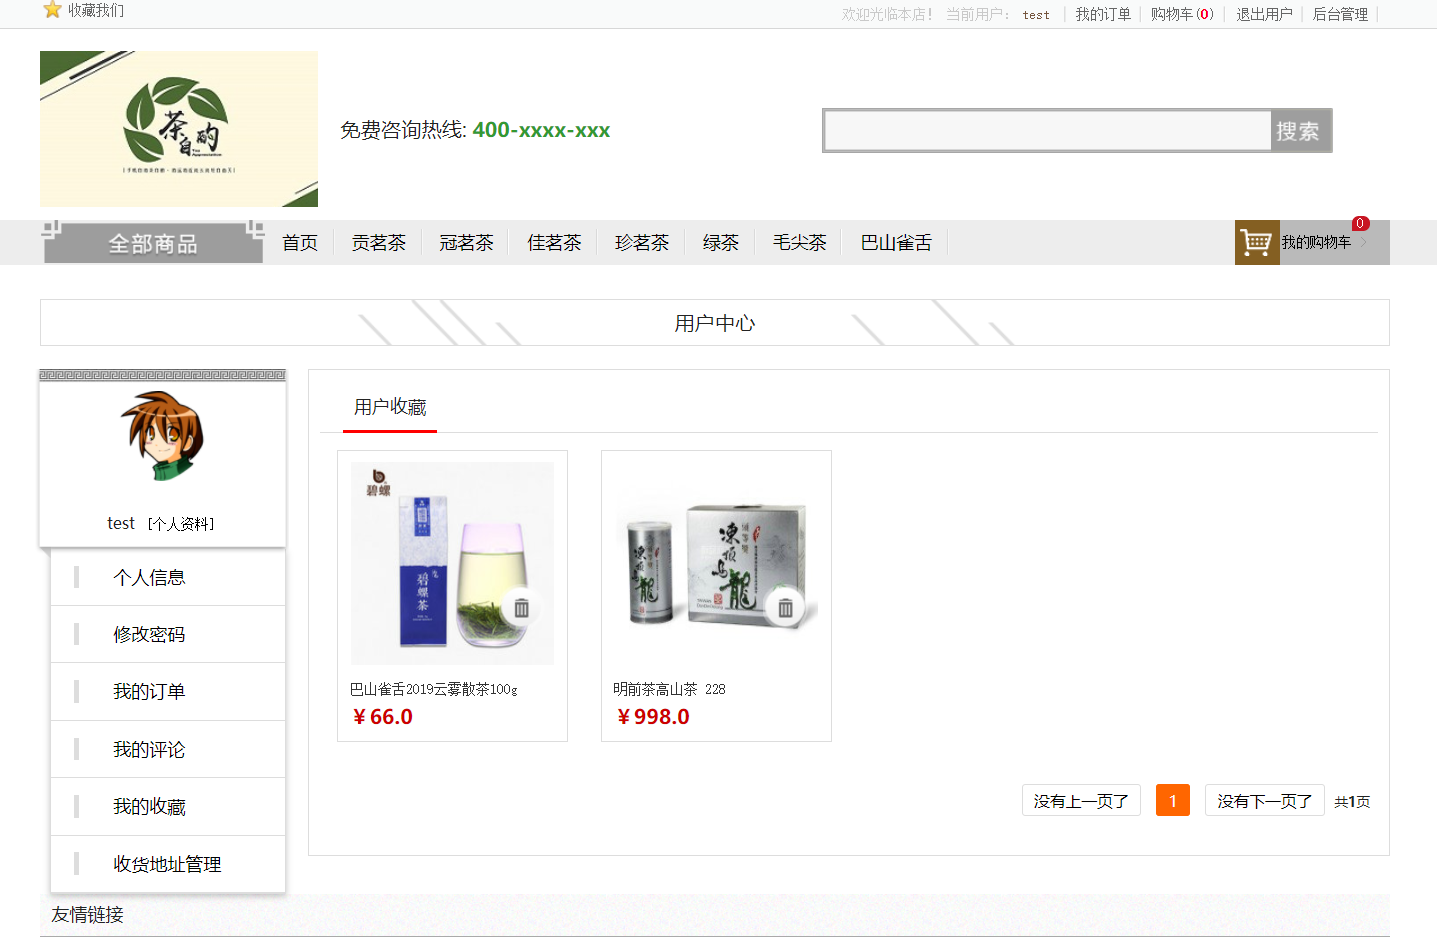Click the star favorites icon

pyautogui.click(x=52, y=10)
